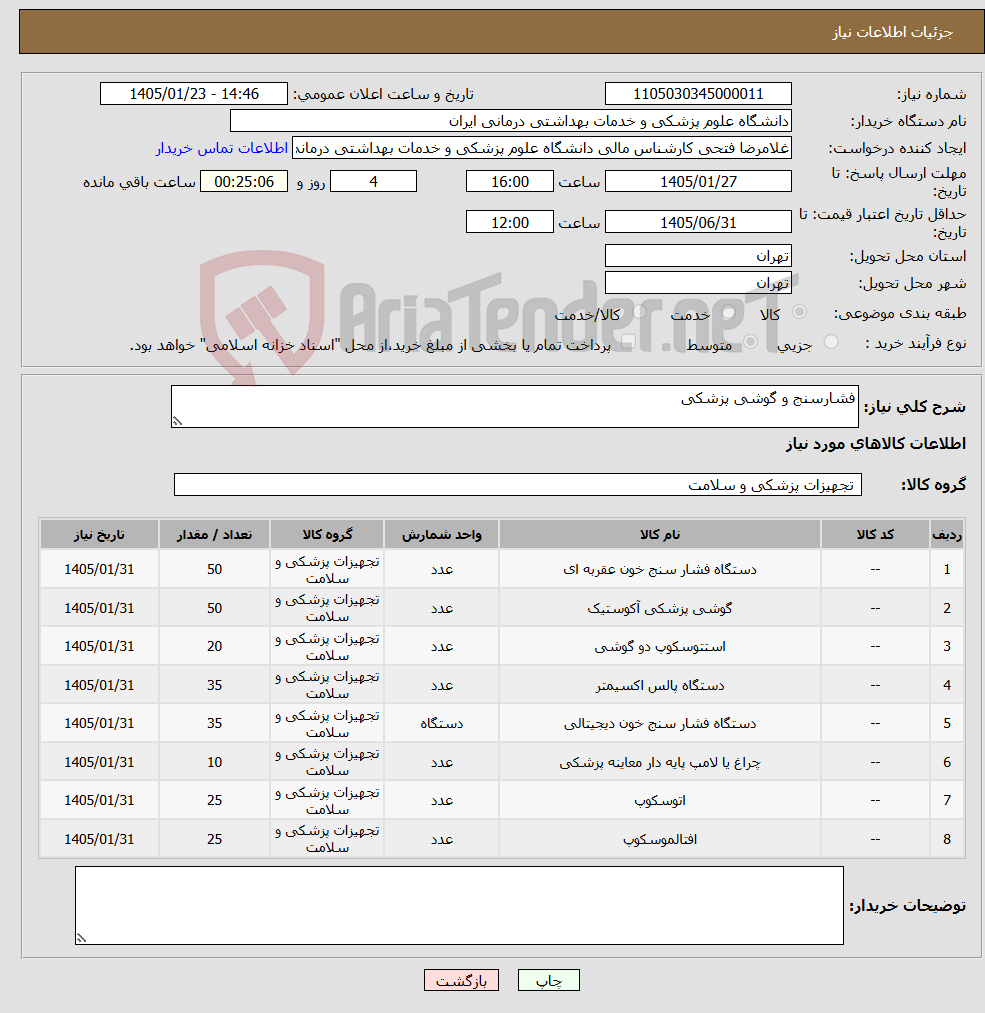This screenshot has height=1013, width=985.
Task: Click the گروه کالا column header
Action: tap(327, 534)
